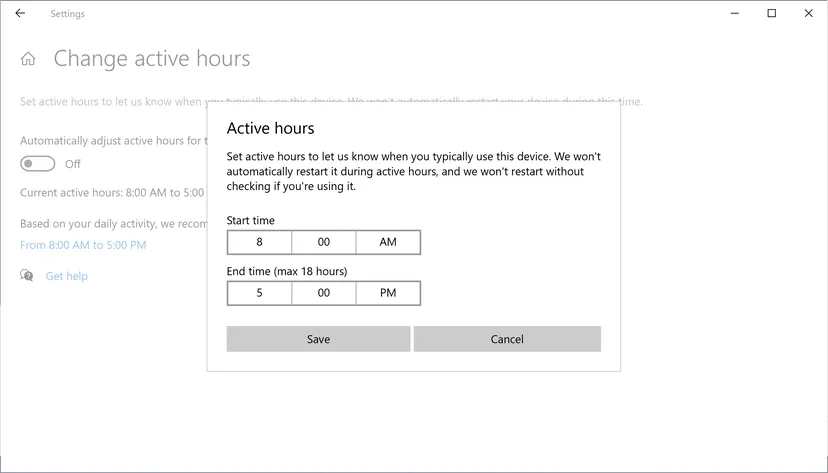Click the Active hours dialog title
Image resolution: width=828 pixels, height=473 pixels.
pos(270,128)
